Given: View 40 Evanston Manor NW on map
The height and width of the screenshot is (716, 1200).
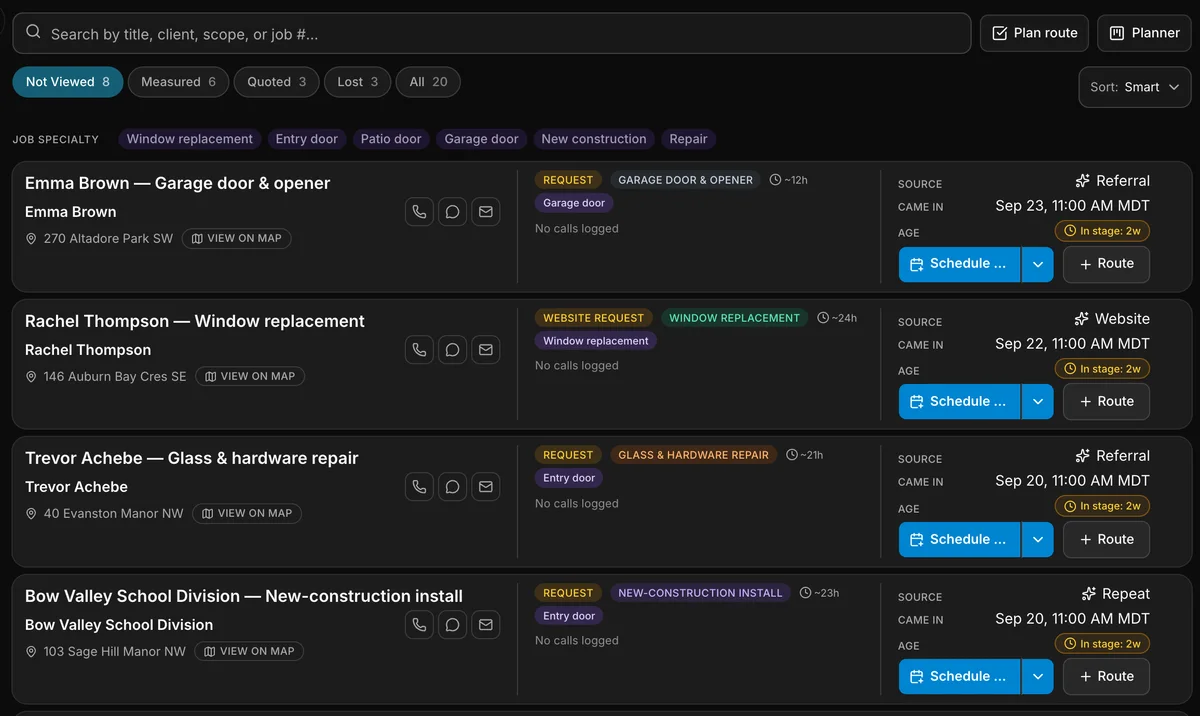Looking at the screenshot, I should click(247, 514).
